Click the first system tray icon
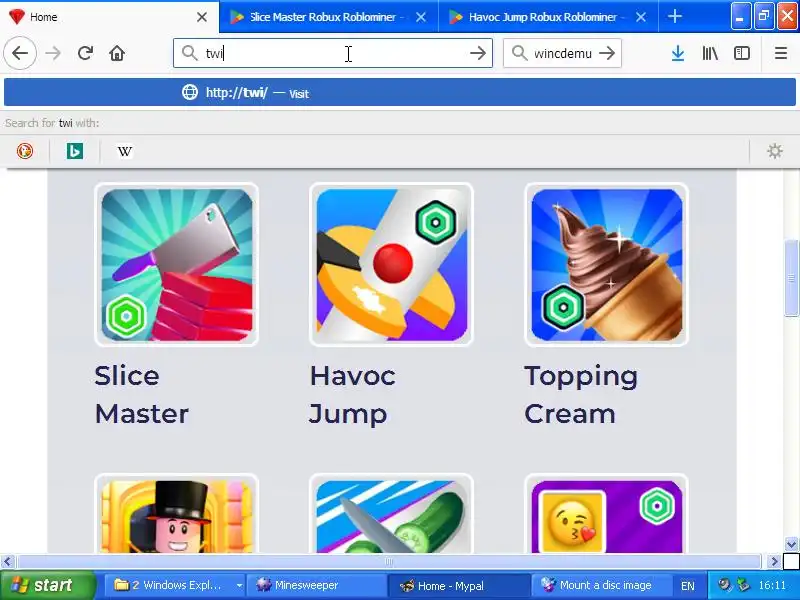800x600 pixels. [x=723, y=585]
